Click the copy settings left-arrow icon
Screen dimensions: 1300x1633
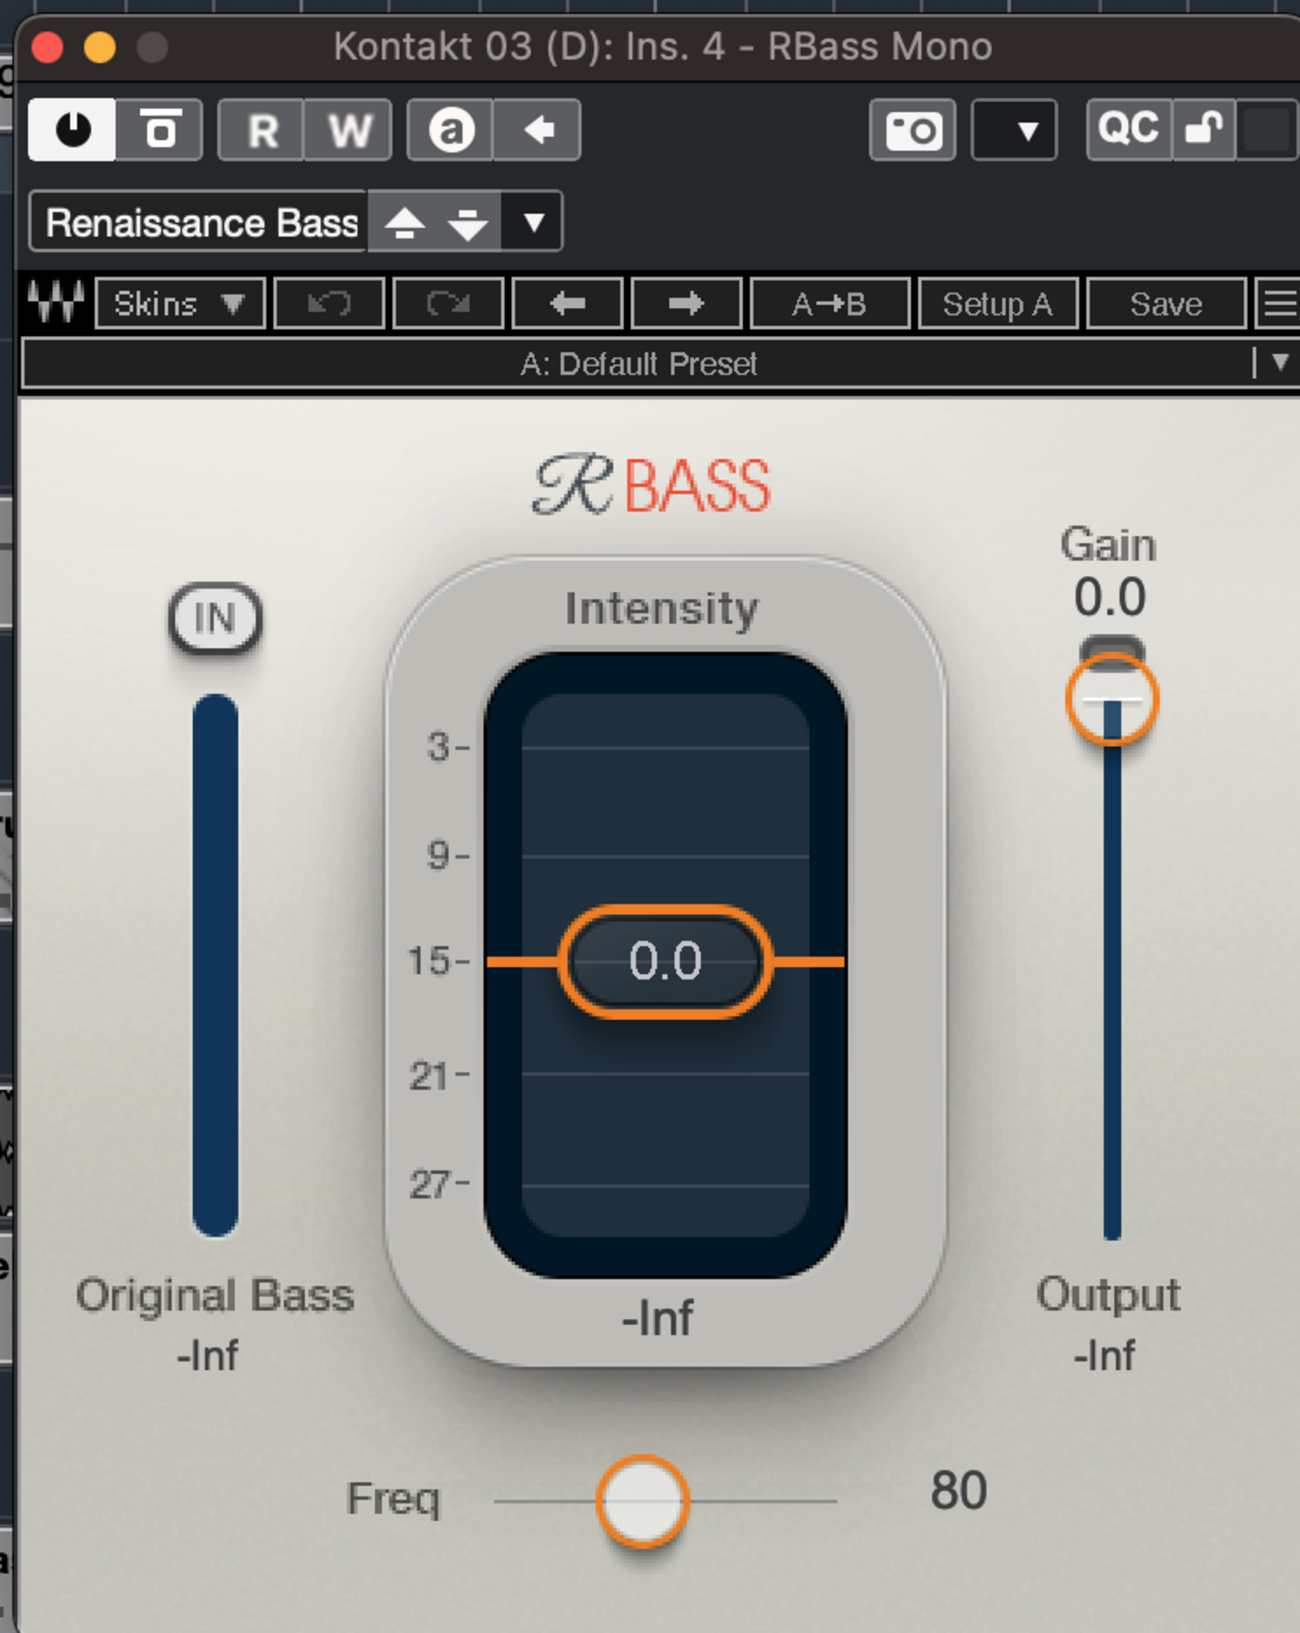(538, 130)
